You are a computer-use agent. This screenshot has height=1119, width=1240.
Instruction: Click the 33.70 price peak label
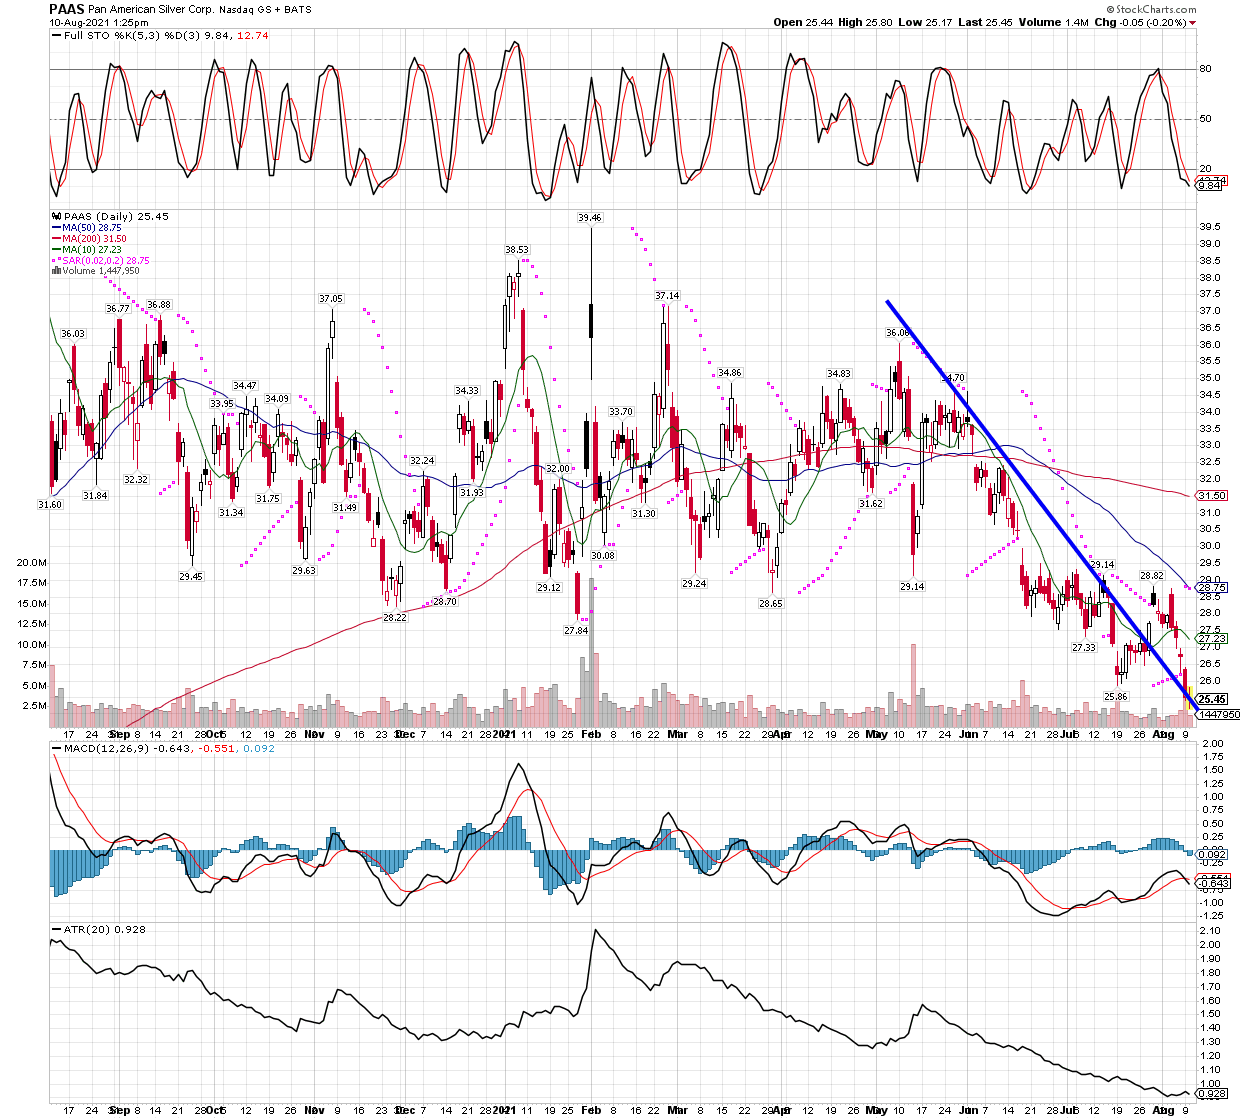click(621, 412)
